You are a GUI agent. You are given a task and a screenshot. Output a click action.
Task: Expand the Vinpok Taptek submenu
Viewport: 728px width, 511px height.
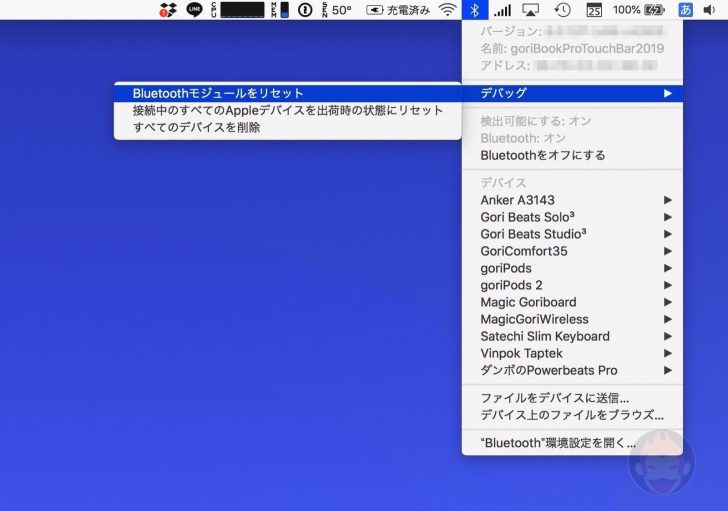point(572,353)
